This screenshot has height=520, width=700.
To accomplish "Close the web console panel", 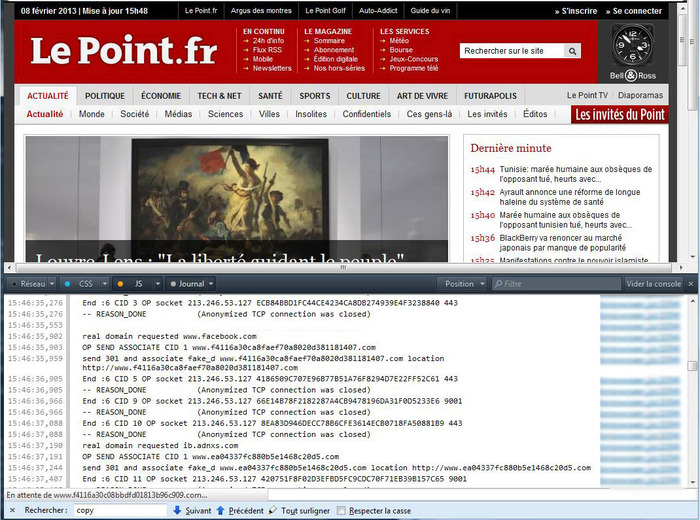I will (691, 284).
